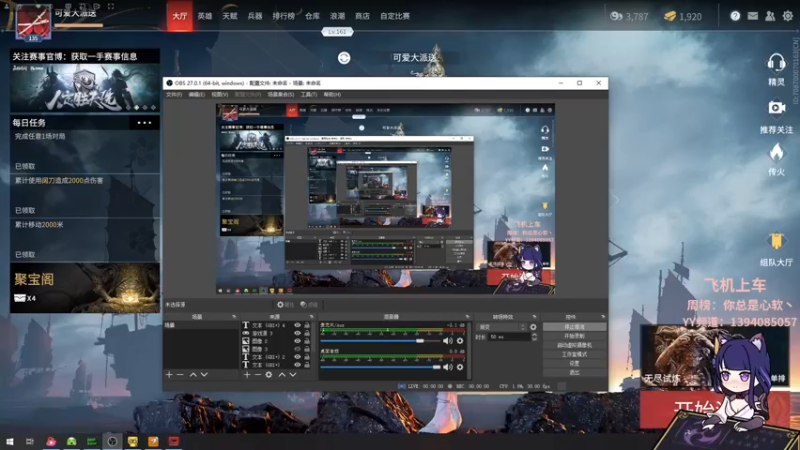800x450 pixels.
Task: Toggle lock on 图像 2 source
Action: pyautogui.click(x=307, y=341)
